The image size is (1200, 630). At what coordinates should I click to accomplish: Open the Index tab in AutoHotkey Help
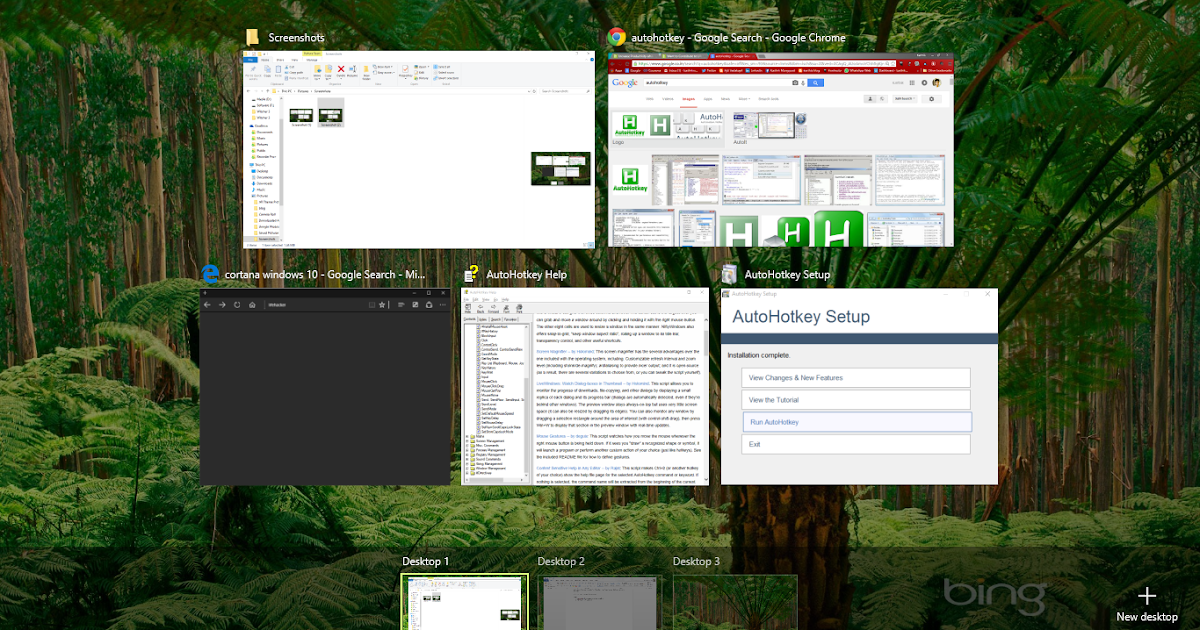pyautogui.click(x=483, y=319)
